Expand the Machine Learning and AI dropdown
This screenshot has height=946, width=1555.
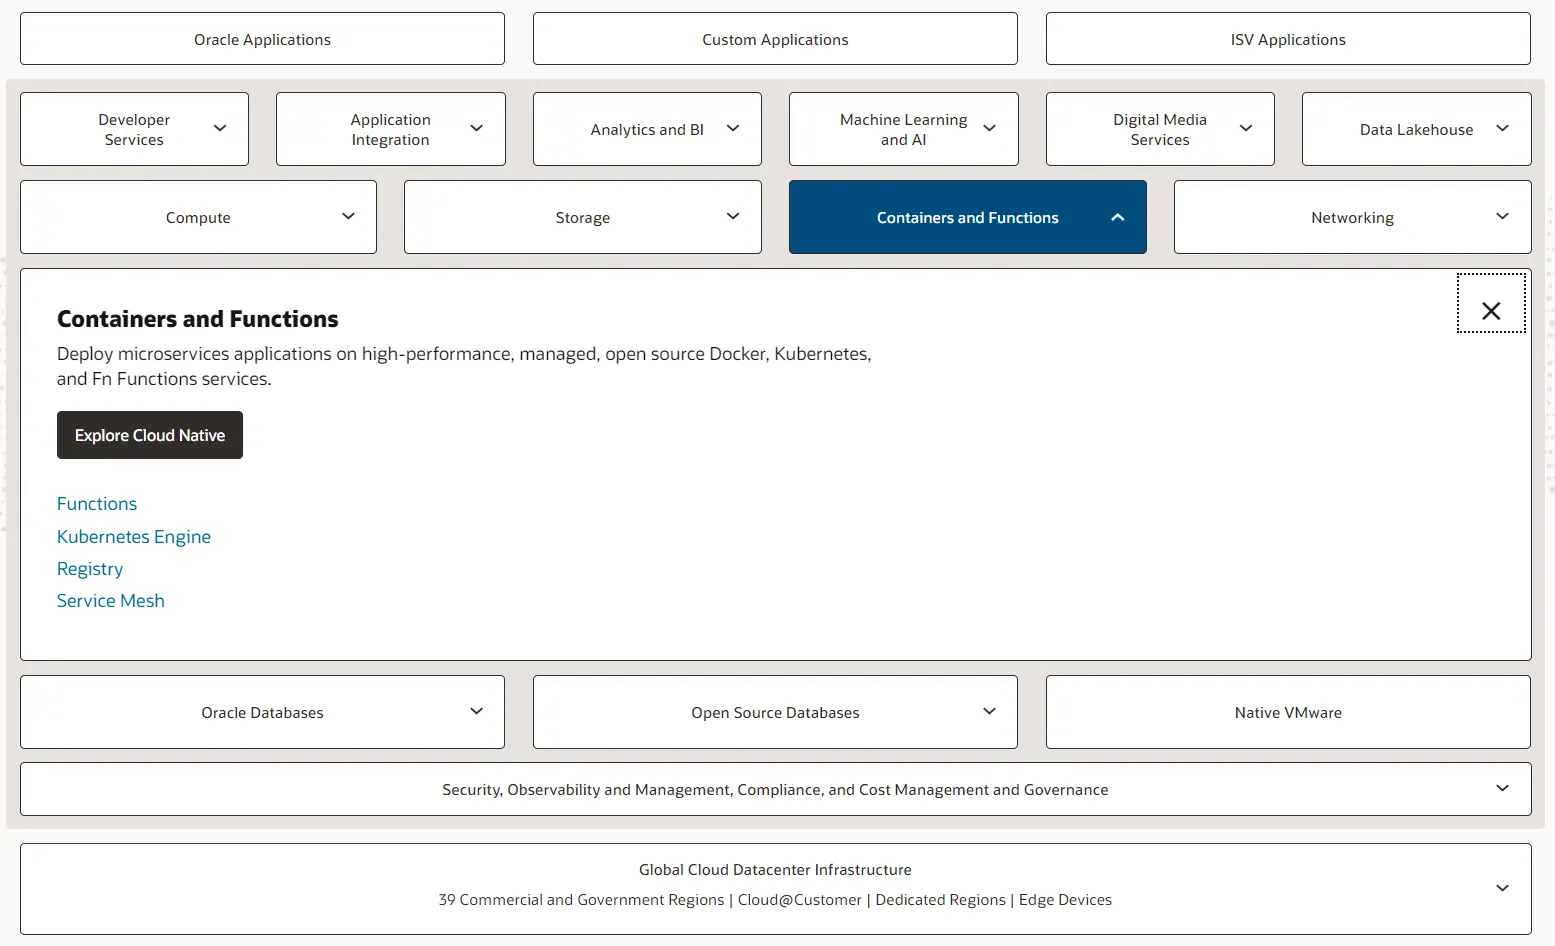904,129
